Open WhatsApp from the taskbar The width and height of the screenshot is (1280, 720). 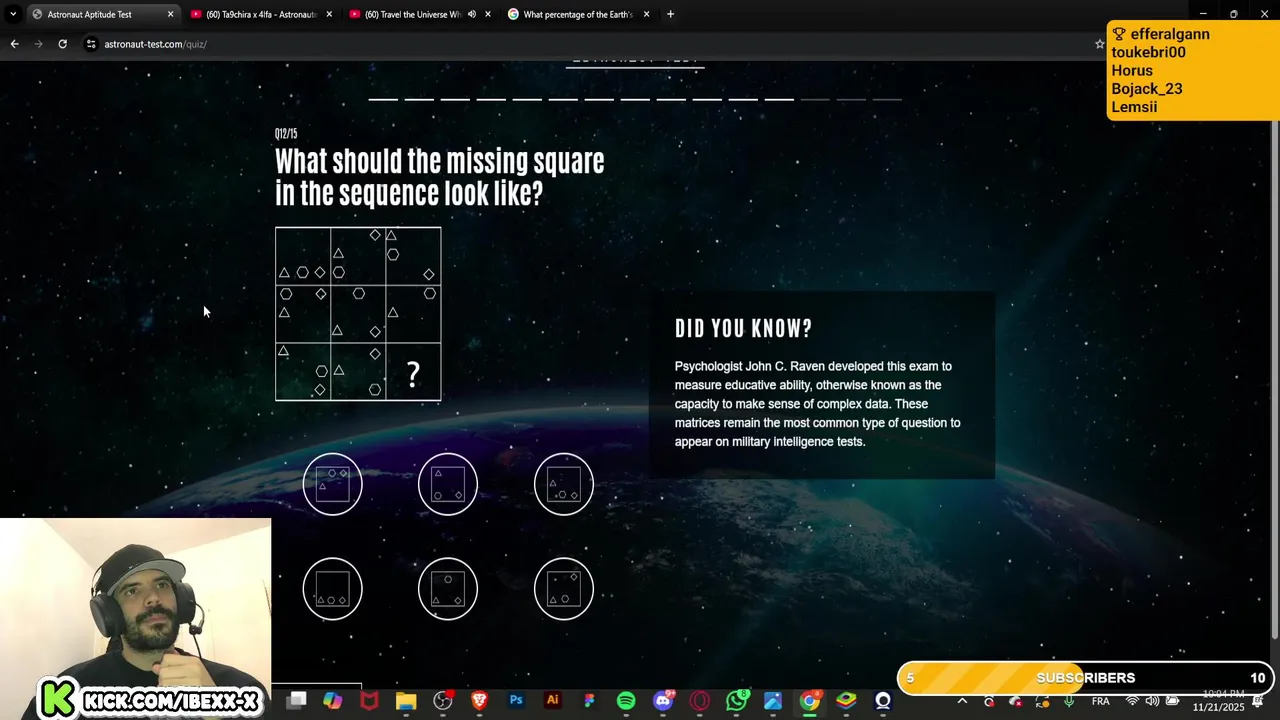737,701
